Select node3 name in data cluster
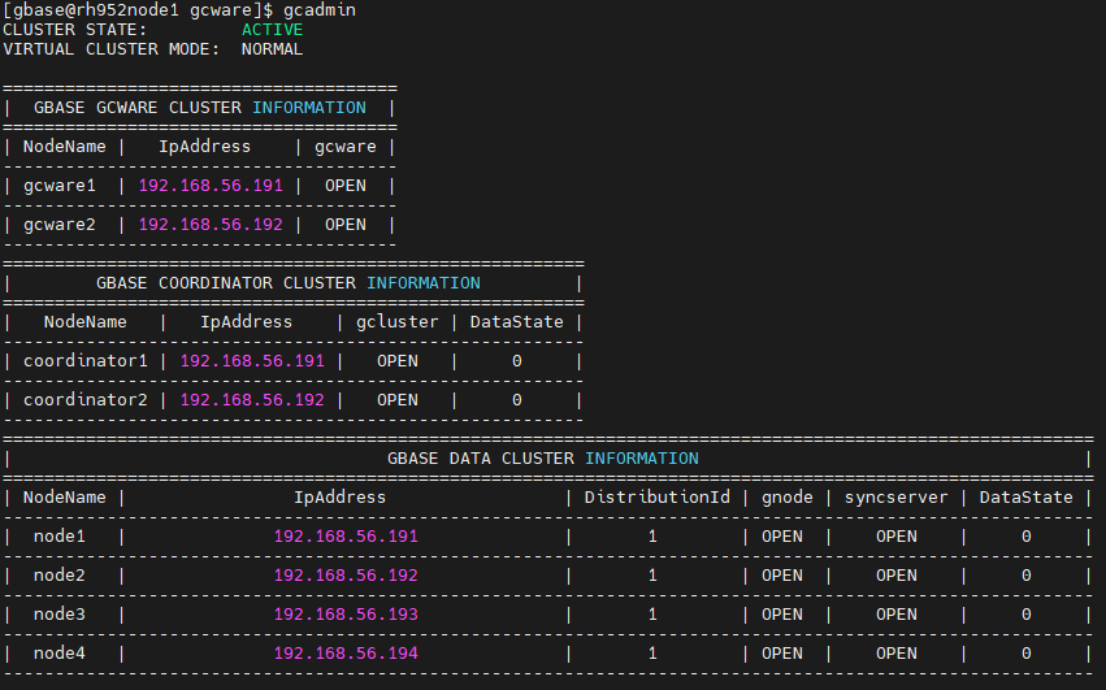1107x691 pixels. (x=59, y=614)
